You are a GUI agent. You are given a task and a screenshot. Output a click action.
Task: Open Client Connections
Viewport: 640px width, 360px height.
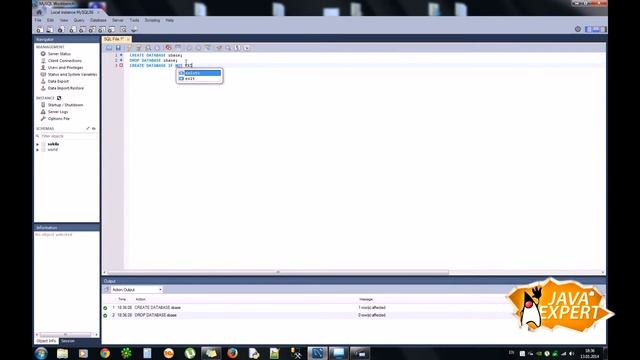tap(64, 61)
